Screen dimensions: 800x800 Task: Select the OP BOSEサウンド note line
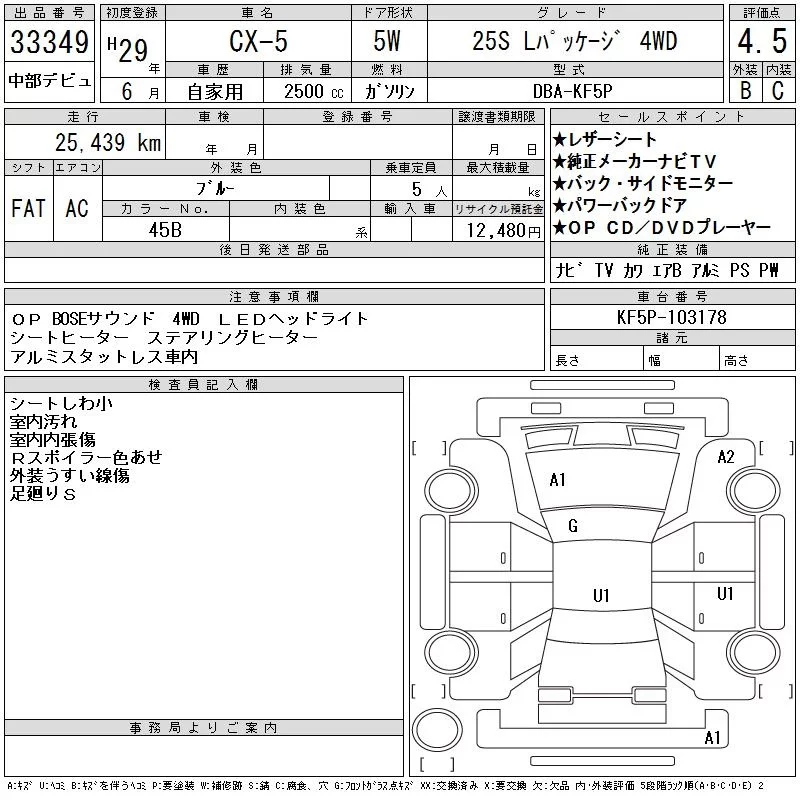[189, 319]
